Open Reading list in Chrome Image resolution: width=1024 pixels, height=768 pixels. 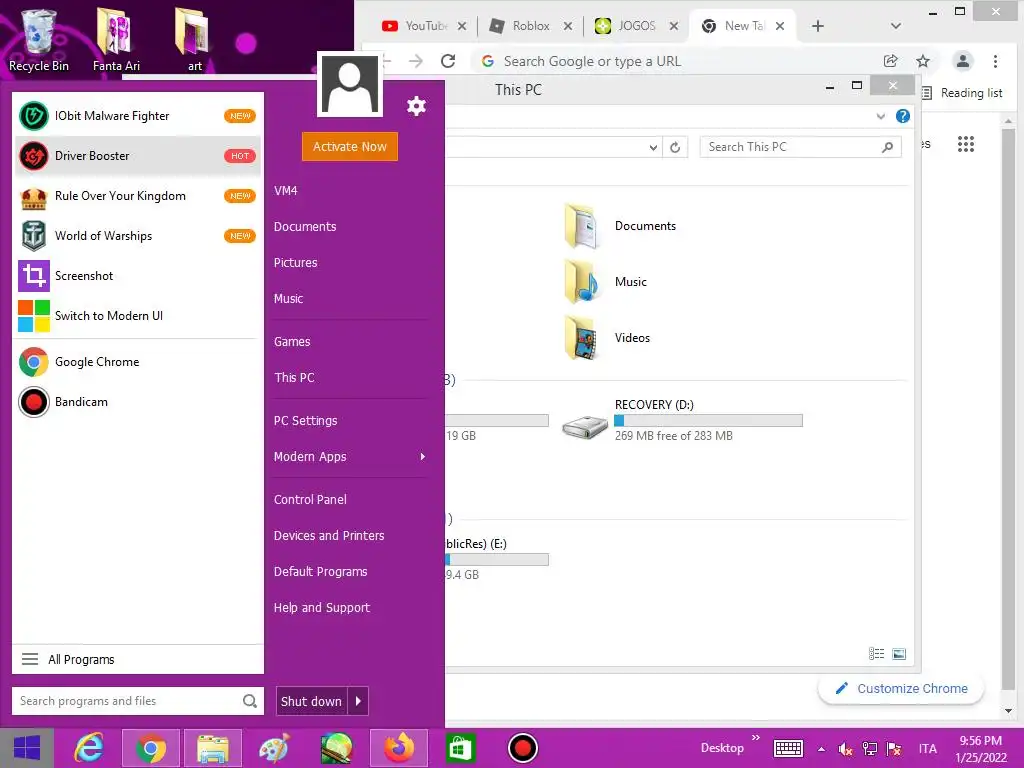coord(962,93)
